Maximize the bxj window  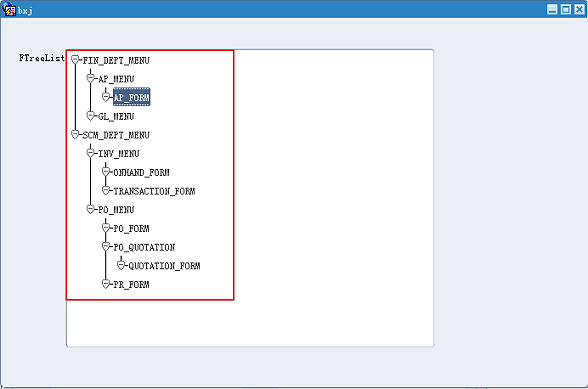pyautogui.click(x=566, y=9)
